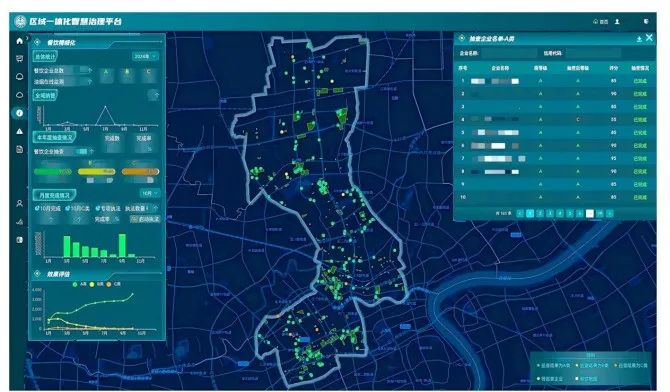Collapse the left panel with the small arrow
Viewport: 670px width, 392px height.
pyautogui.click(x=27, y=38)
